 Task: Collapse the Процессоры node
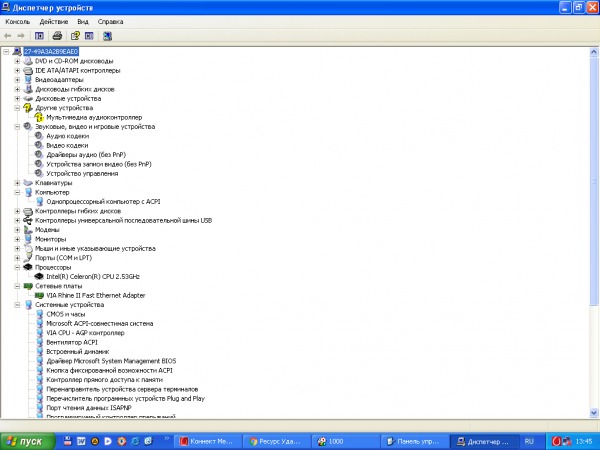pyautogui.click(x=17, y=267)
